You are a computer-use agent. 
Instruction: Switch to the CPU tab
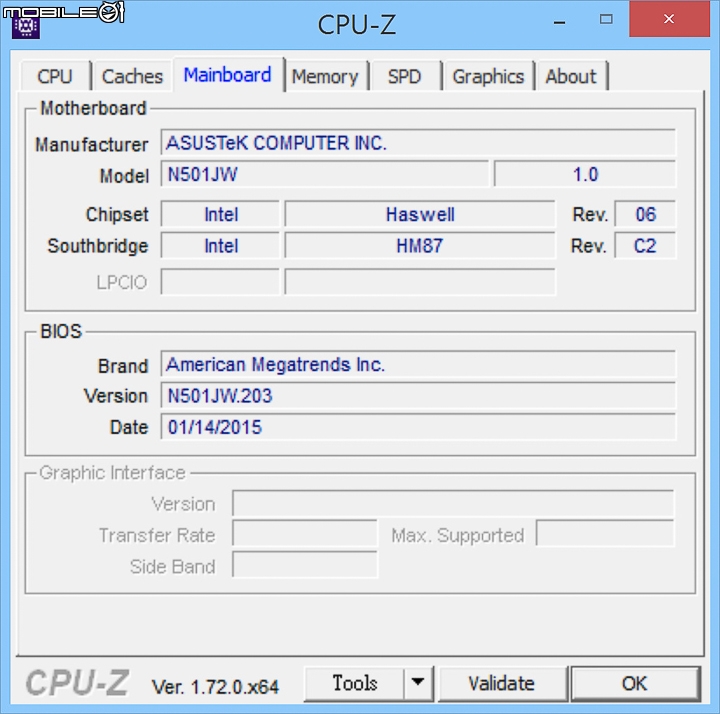pos(55,76)
